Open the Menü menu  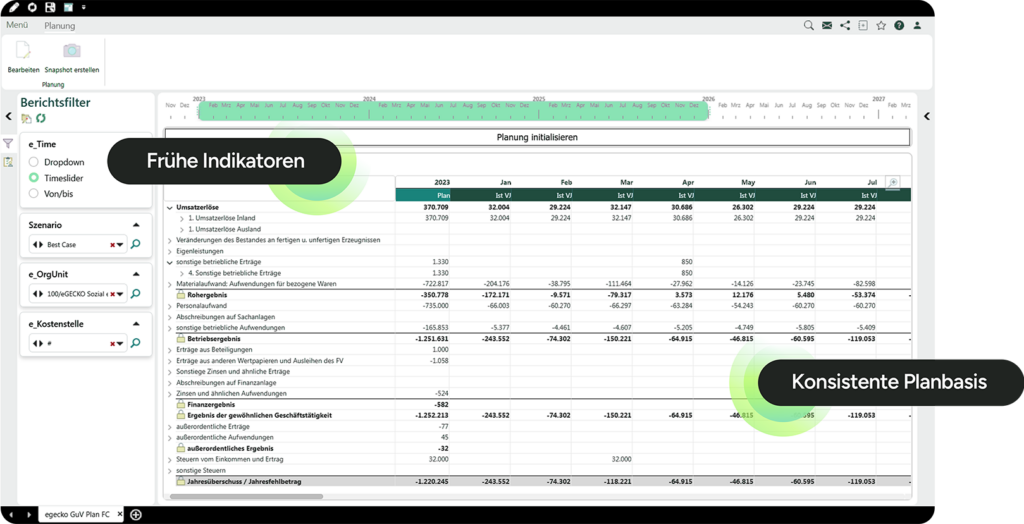pyautogui.click(x=17, y=25)
